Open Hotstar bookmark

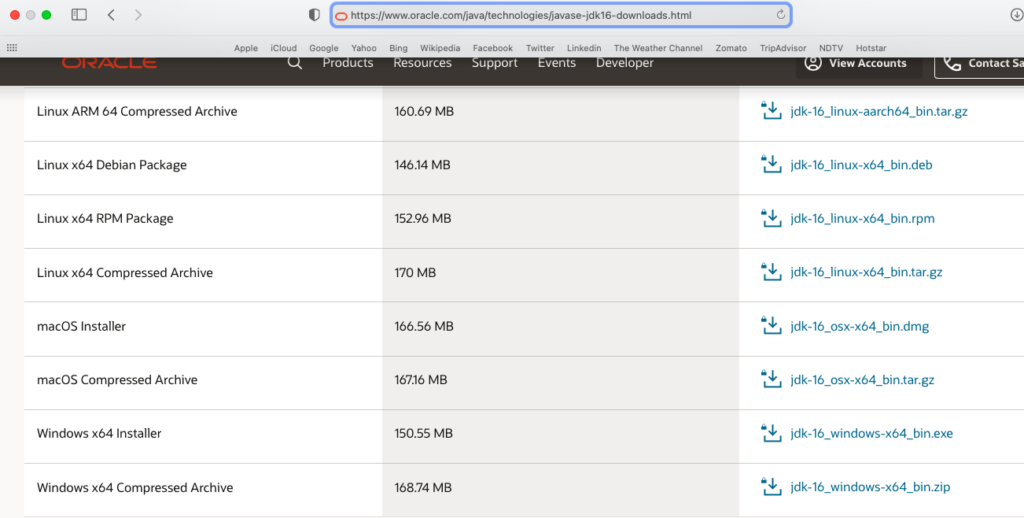[871, 48]
